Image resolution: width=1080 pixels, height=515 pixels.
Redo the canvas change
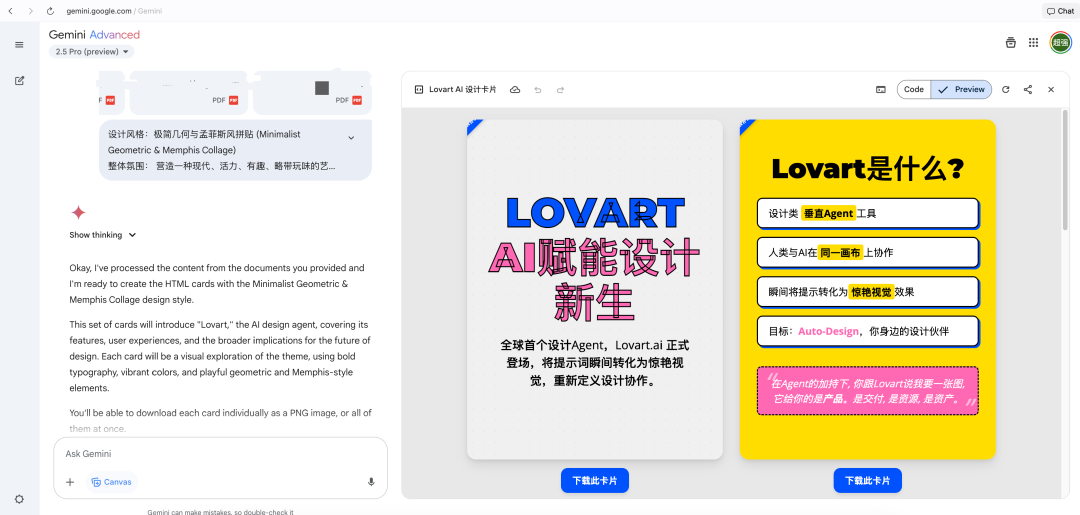[560, 90]
